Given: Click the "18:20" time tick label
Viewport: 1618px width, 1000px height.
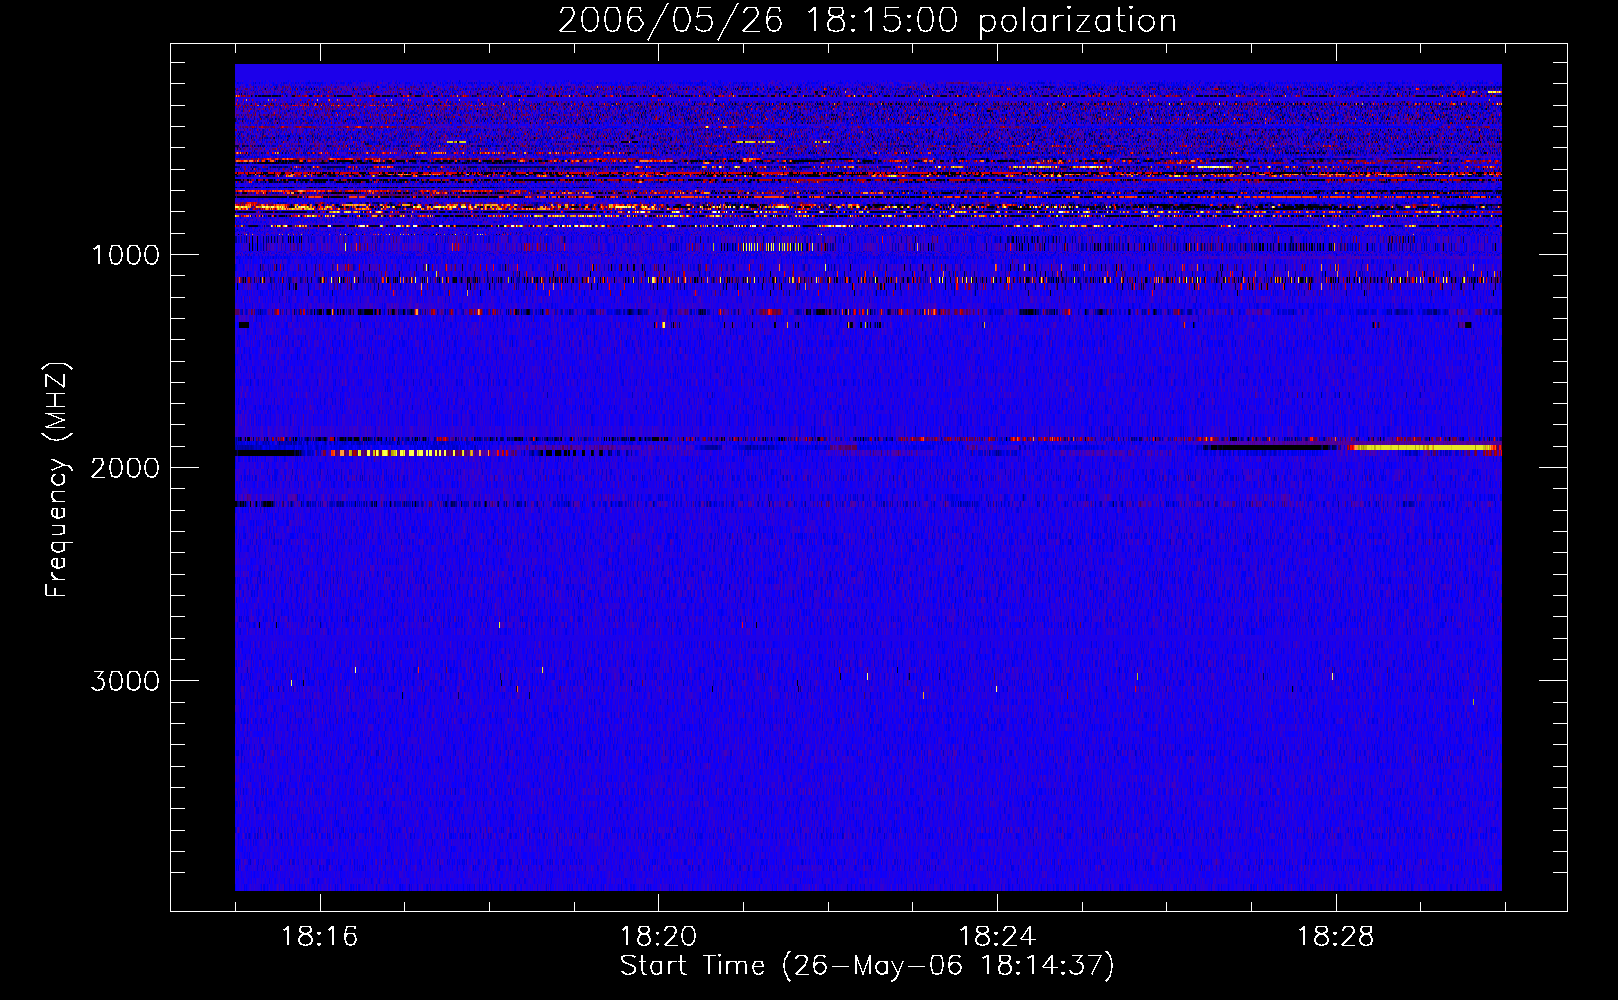Looking at the screenshot, I should pyautogui.click(x=658, y=936).
